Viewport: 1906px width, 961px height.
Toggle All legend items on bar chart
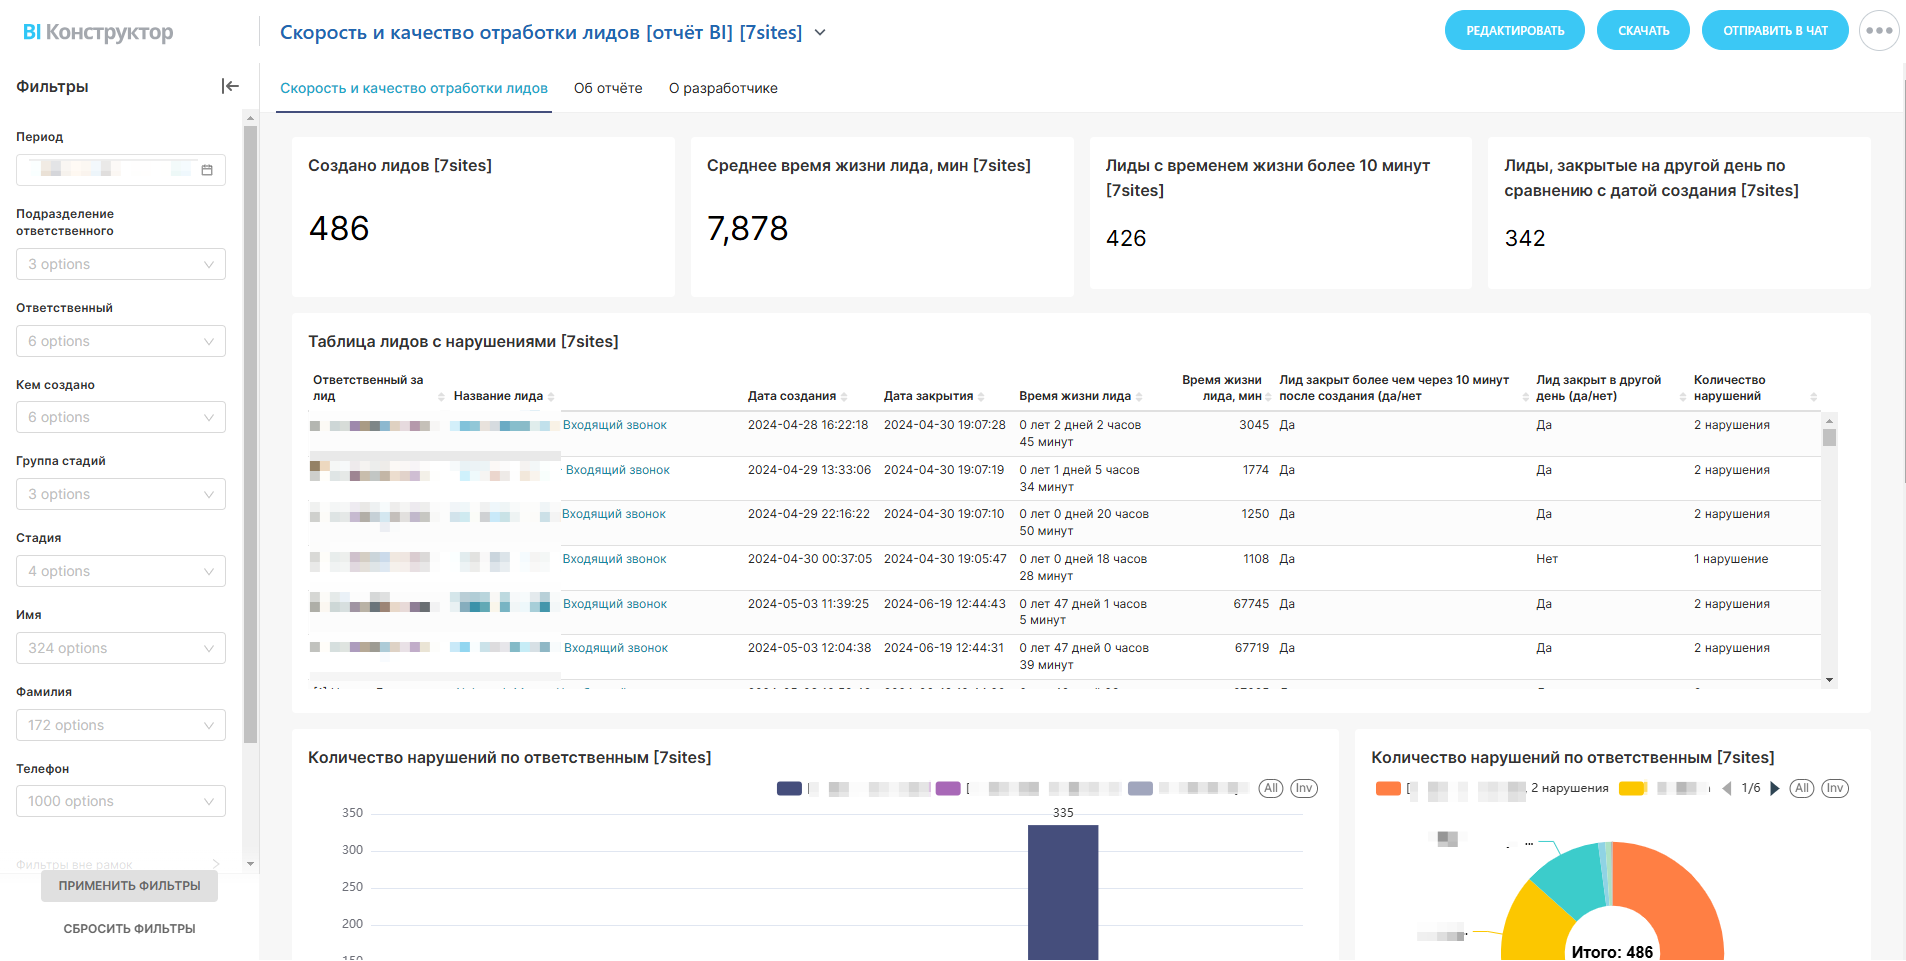pos(1270,788)
